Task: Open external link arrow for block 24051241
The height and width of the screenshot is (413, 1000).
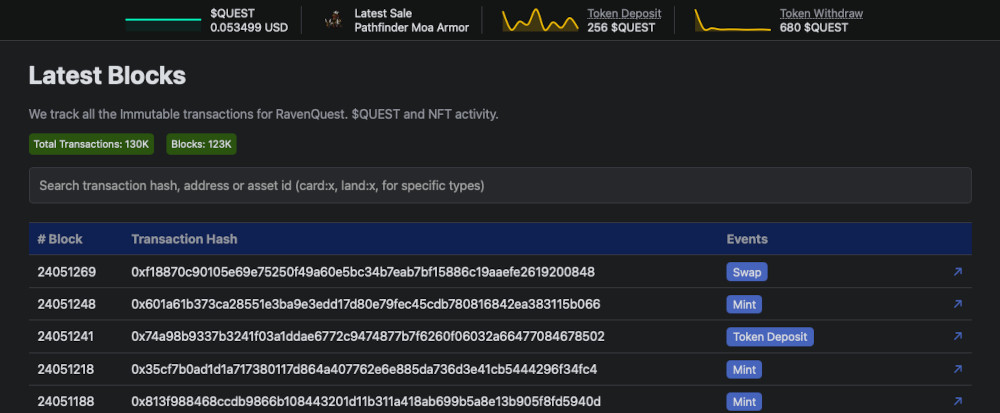Action: click(957, 337)
